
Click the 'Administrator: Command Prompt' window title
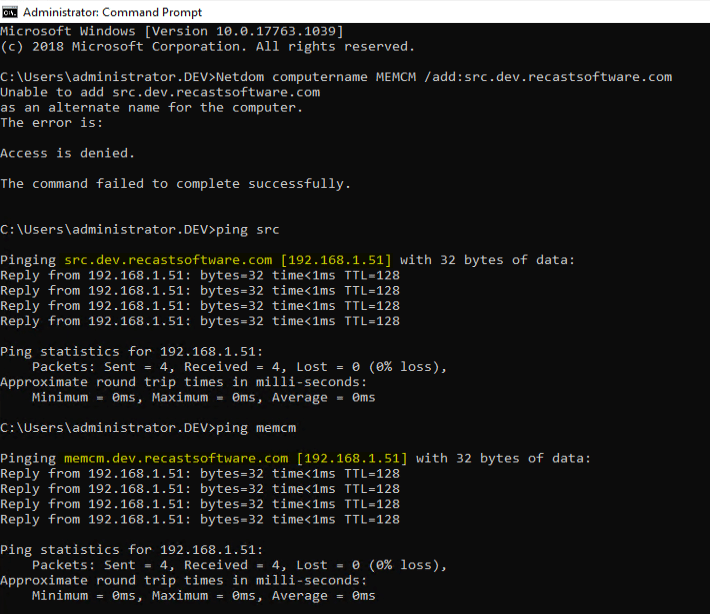tap(112, 12)
